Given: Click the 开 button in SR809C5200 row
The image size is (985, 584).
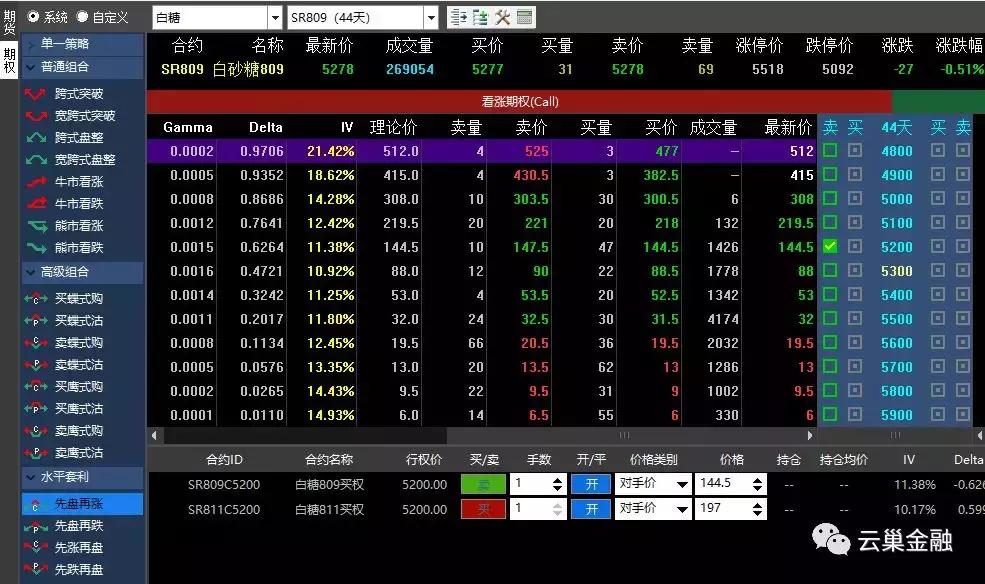Looking at the screenshot, I should [591, 484].
